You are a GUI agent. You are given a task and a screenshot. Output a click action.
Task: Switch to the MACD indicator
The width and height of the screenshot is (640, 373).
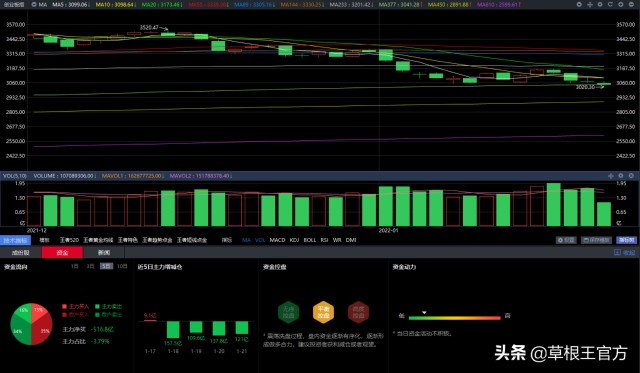[278, 240]
